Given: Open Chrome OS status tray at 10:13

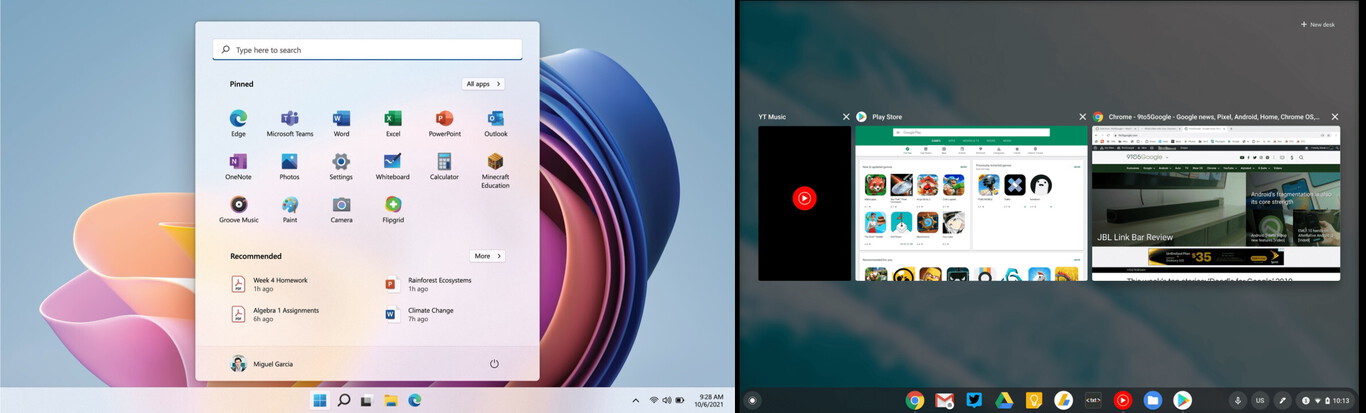Looking at the screenshot, I should click(1326, 400).
